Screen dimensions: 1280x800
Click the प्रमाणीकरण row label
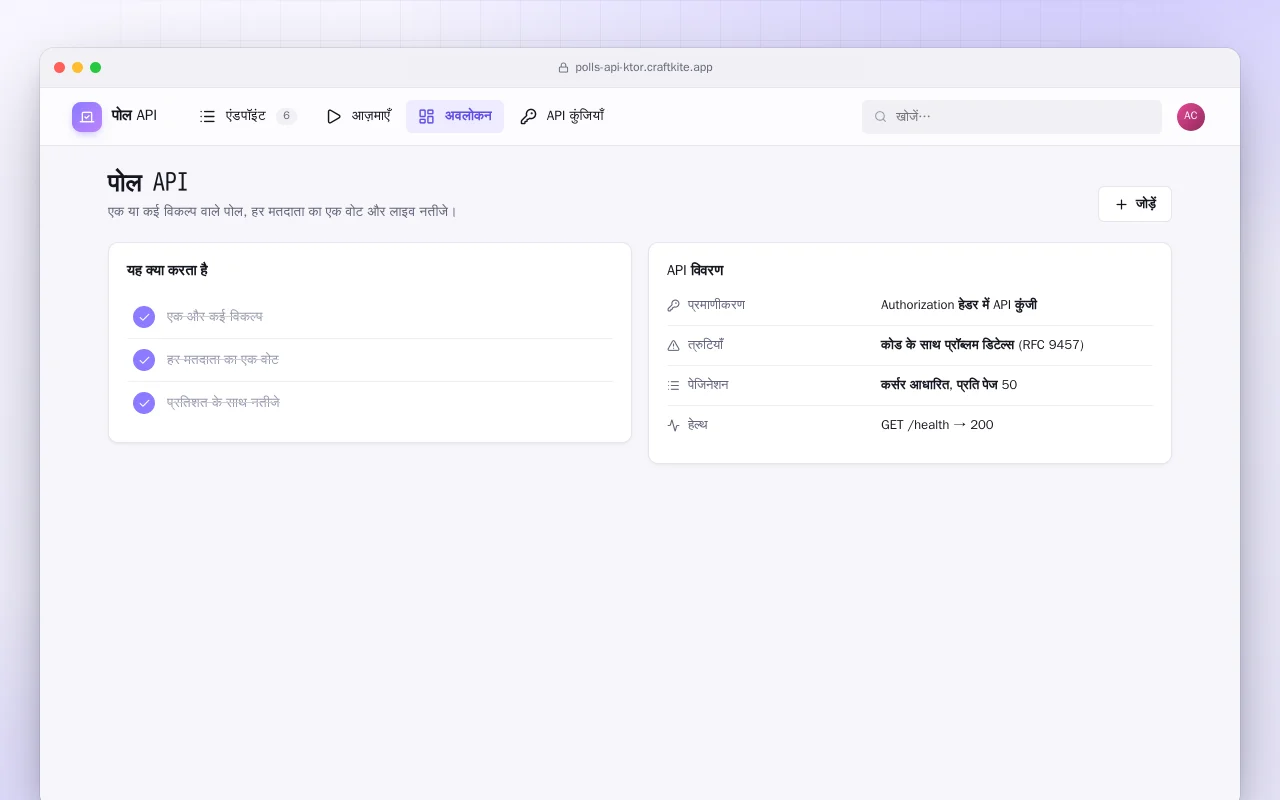(x=716, y=305)
